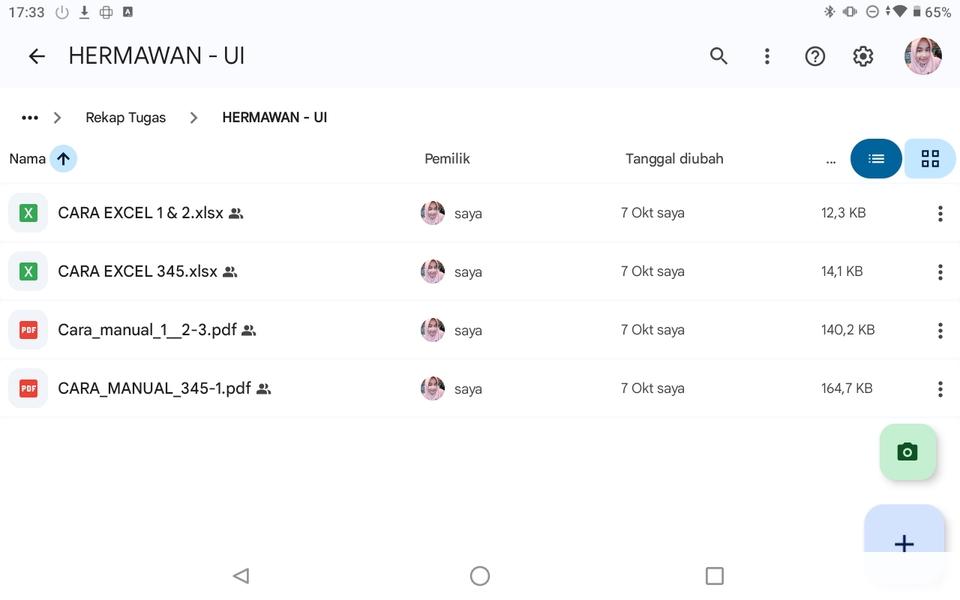
Task: Switch to grid view layout
Action: click(930, 159)
